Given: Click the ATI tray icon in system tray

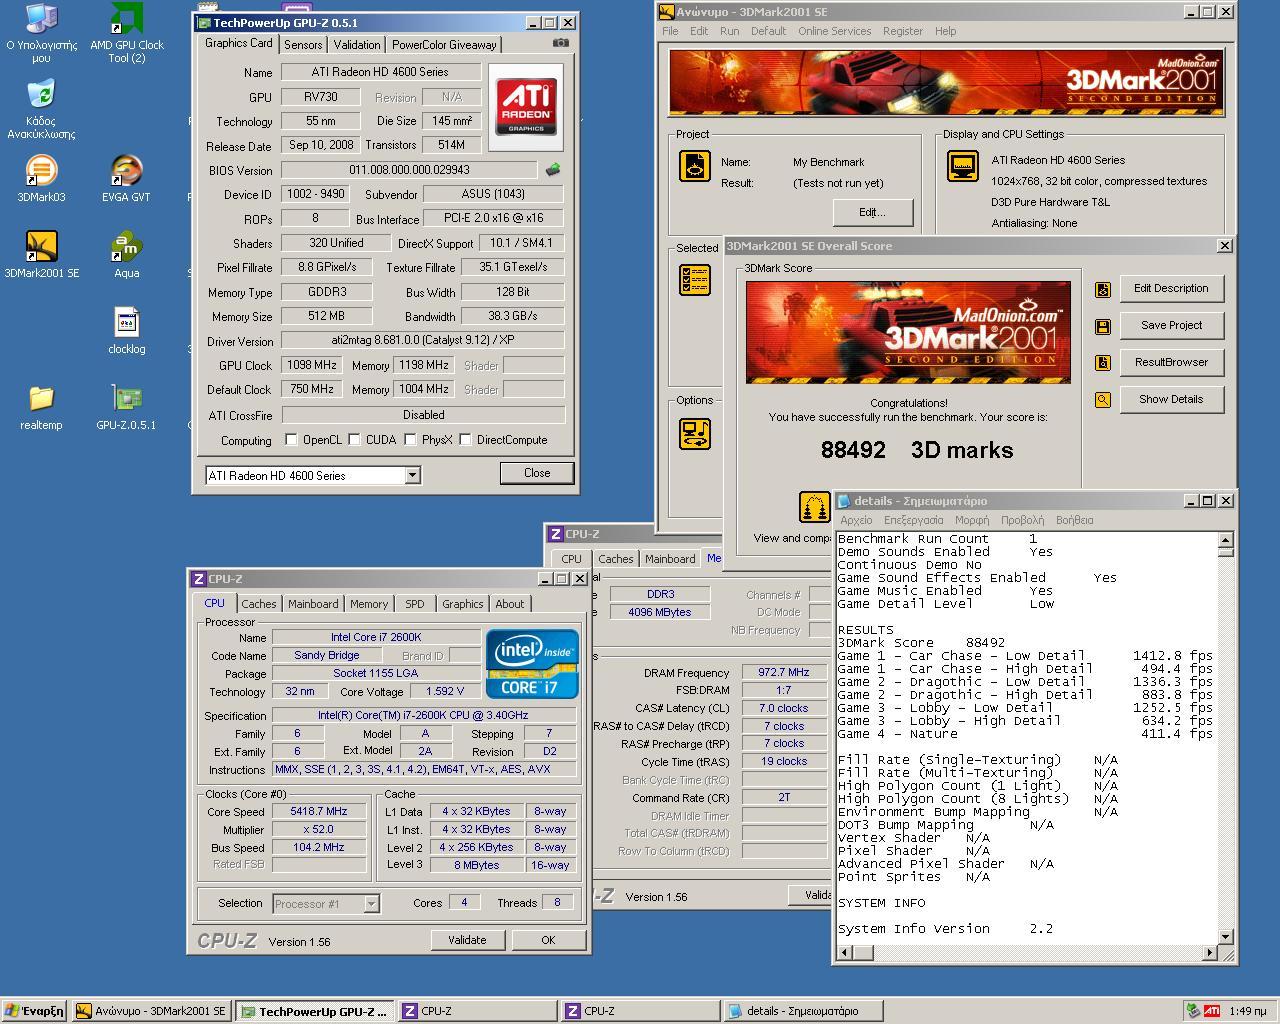Looking at the screenshot, I should 1211,1011.
